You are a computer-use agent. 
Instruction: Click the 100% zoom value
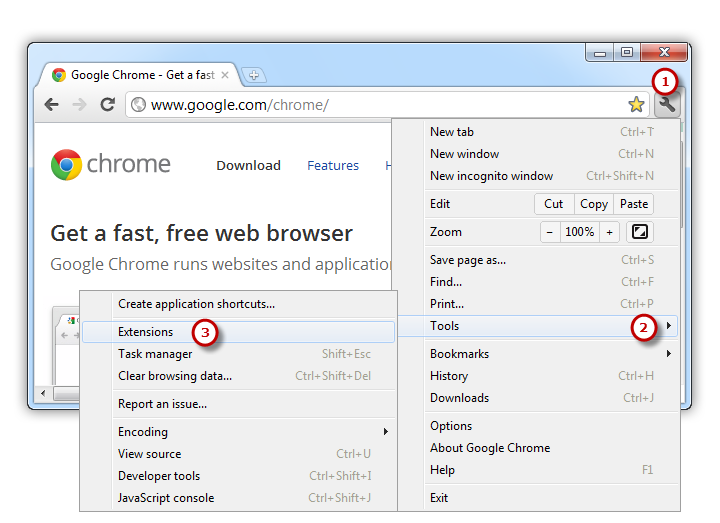click(x=579, y=232)
